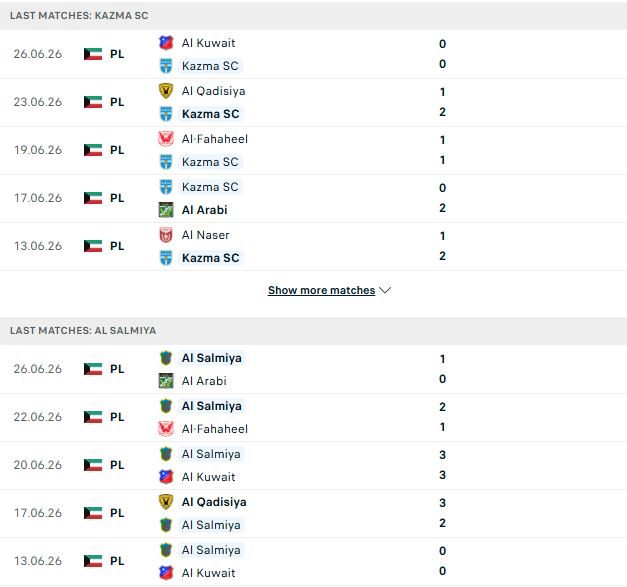The width and height of the screenshot is (627, 587).
Task: Click Al Arabi crest in 17.06.26 Kazma match
Action: pos(166,210)
